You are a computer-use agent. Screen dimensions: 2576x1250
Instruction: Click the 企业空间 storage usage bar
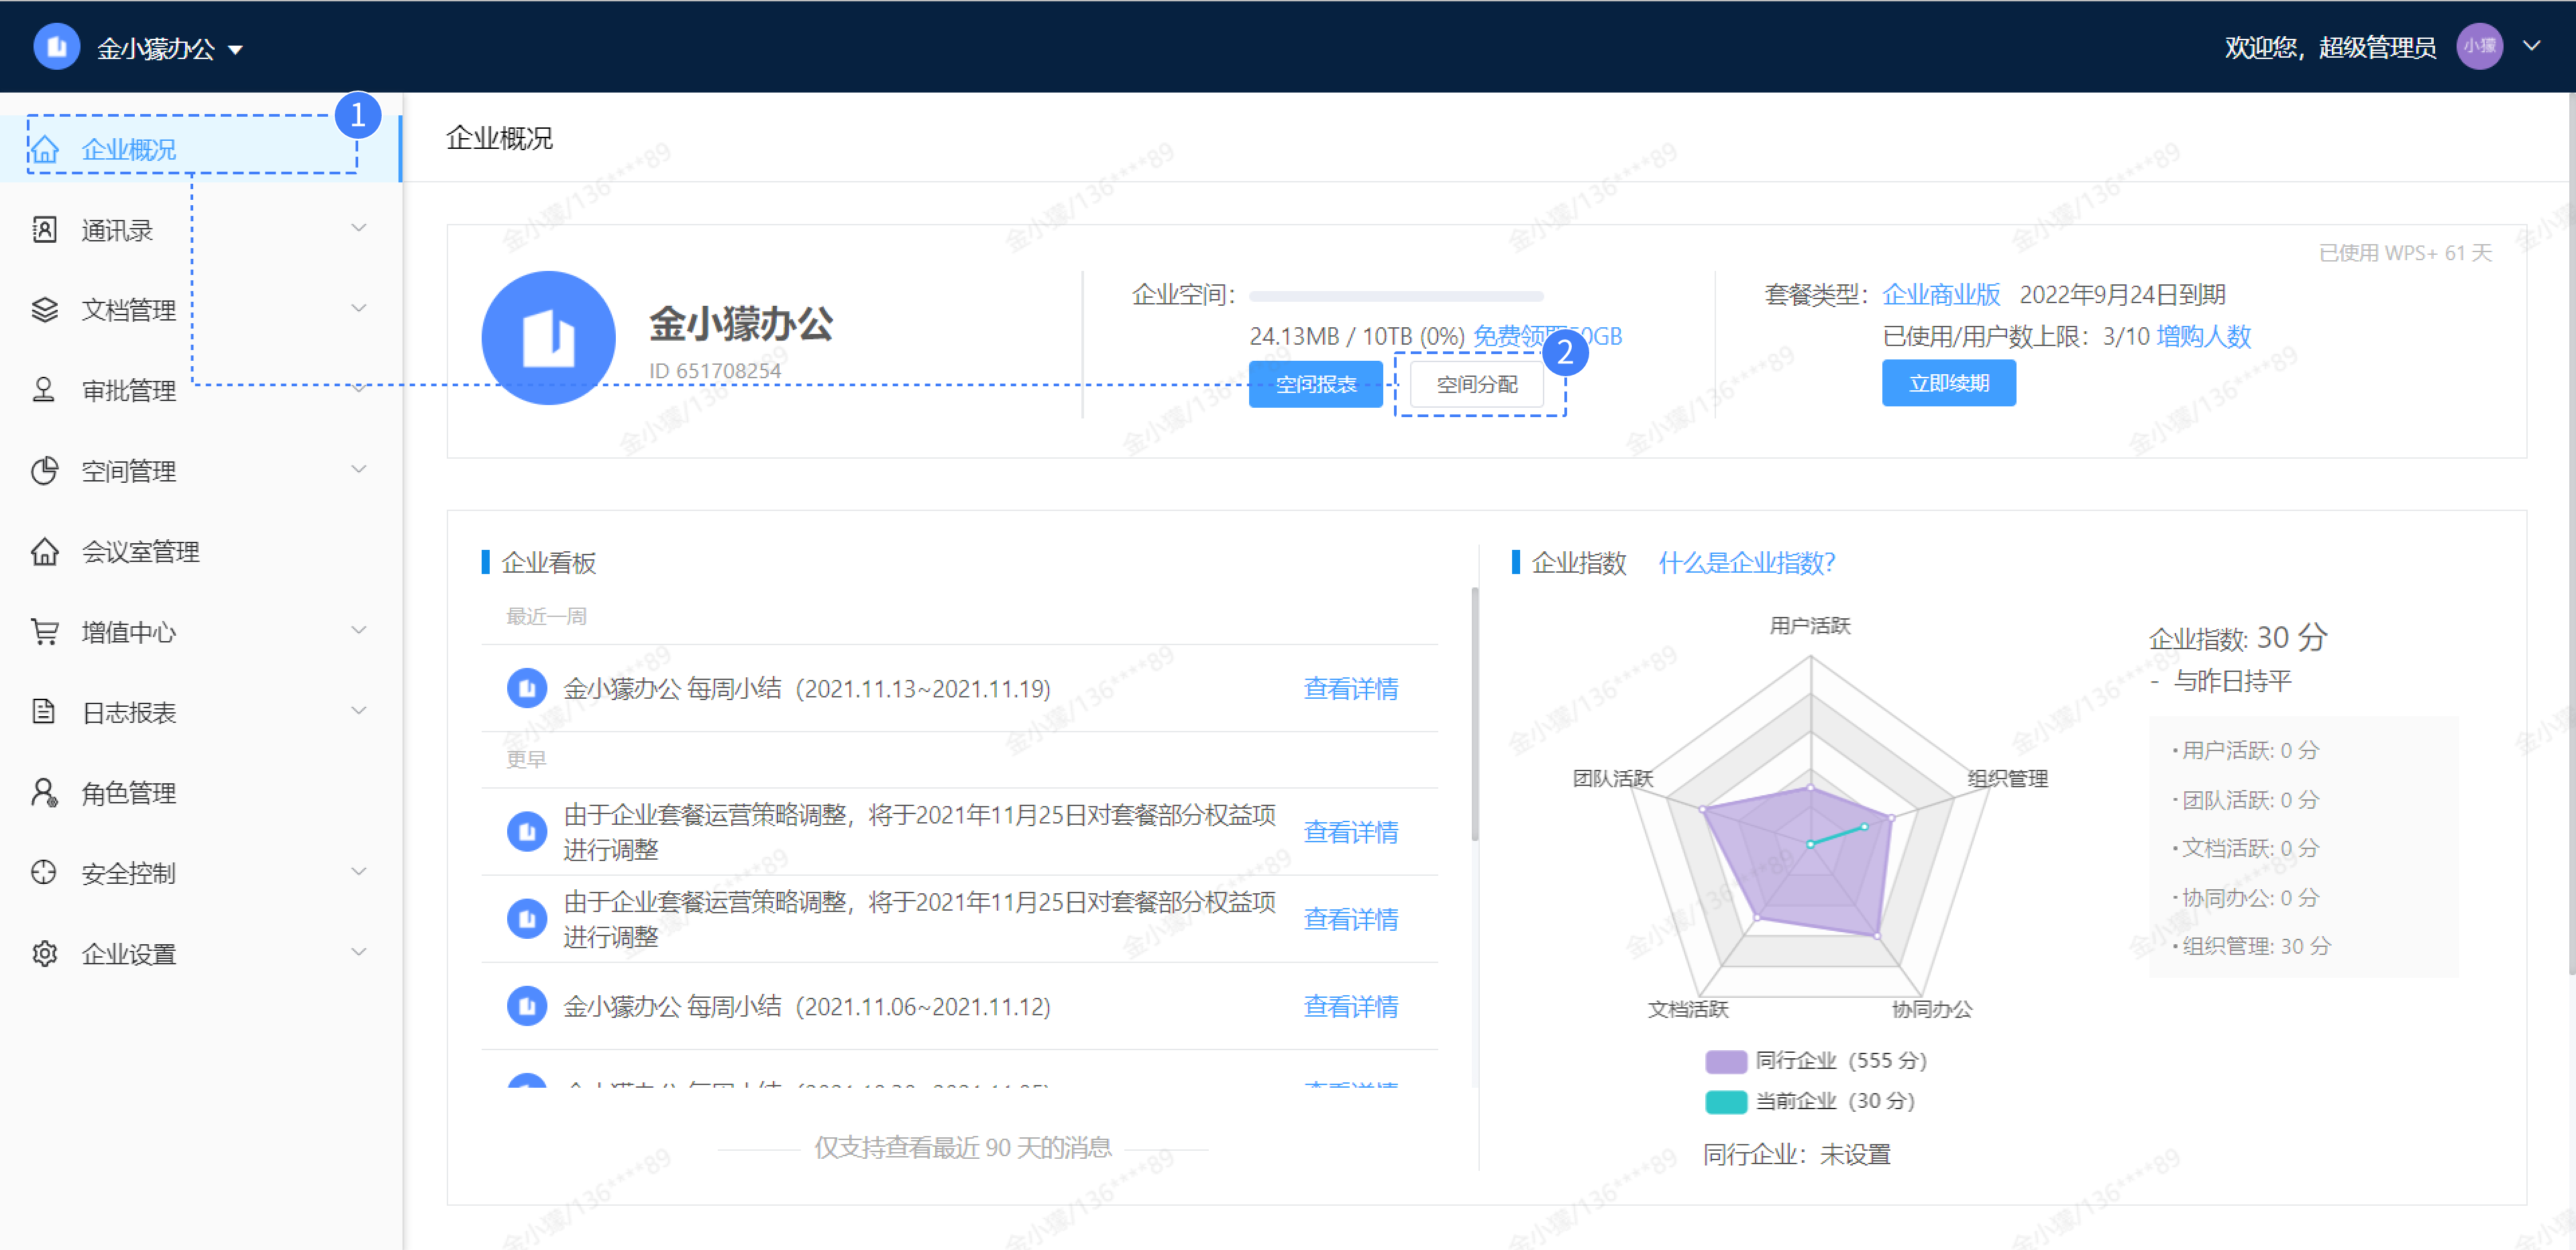(x=1396, y=296)
